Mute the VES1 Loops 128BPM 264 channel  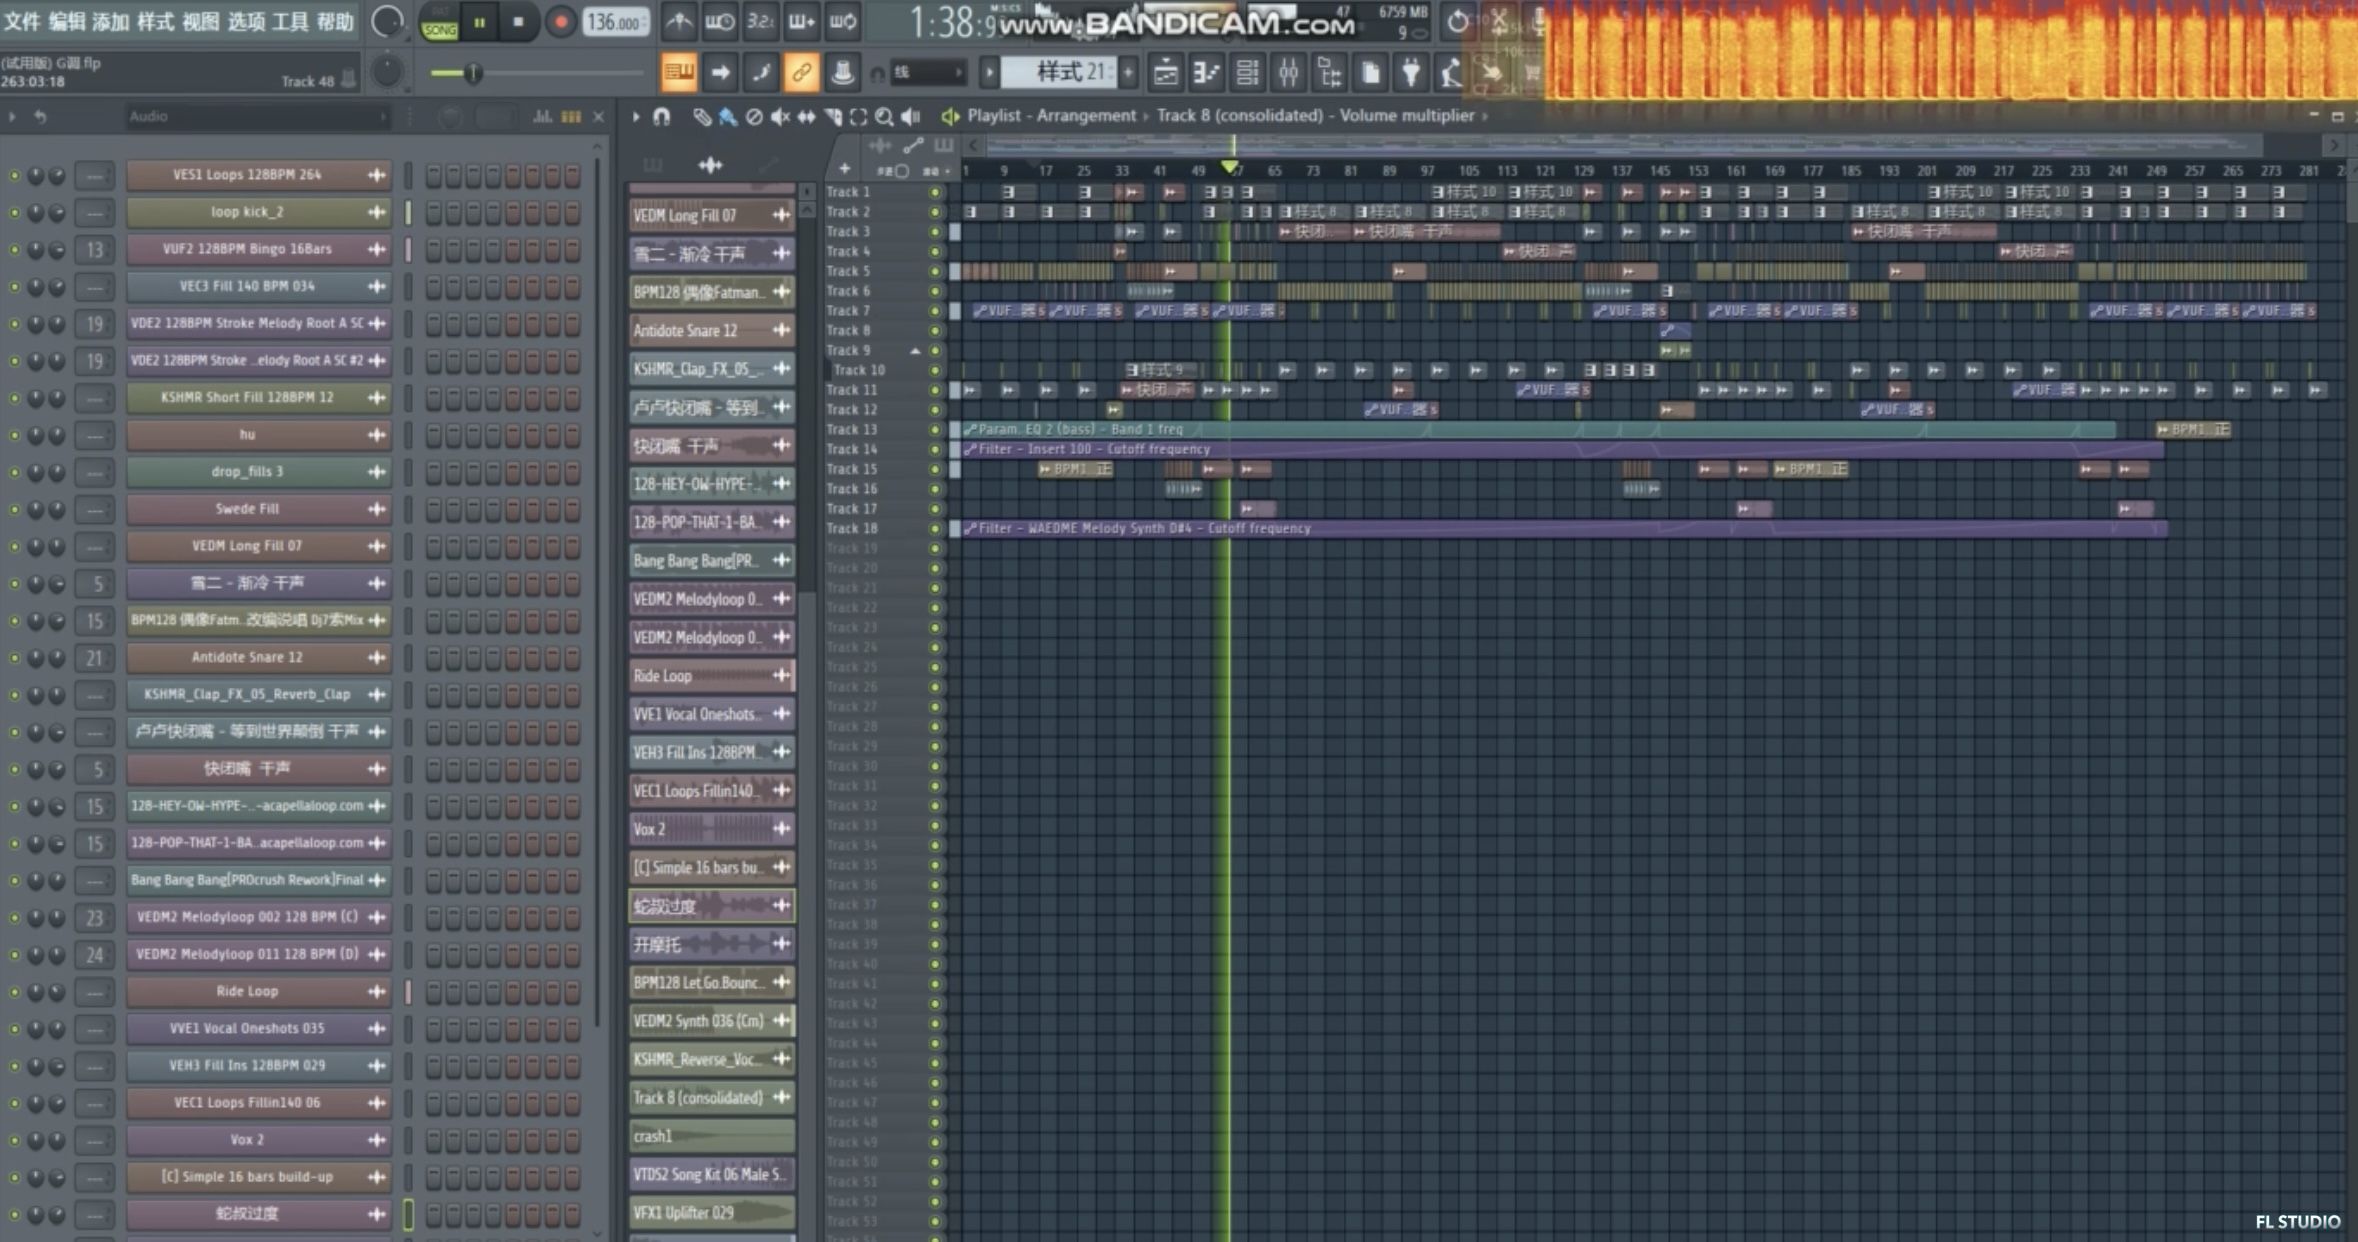pos(14,175)
